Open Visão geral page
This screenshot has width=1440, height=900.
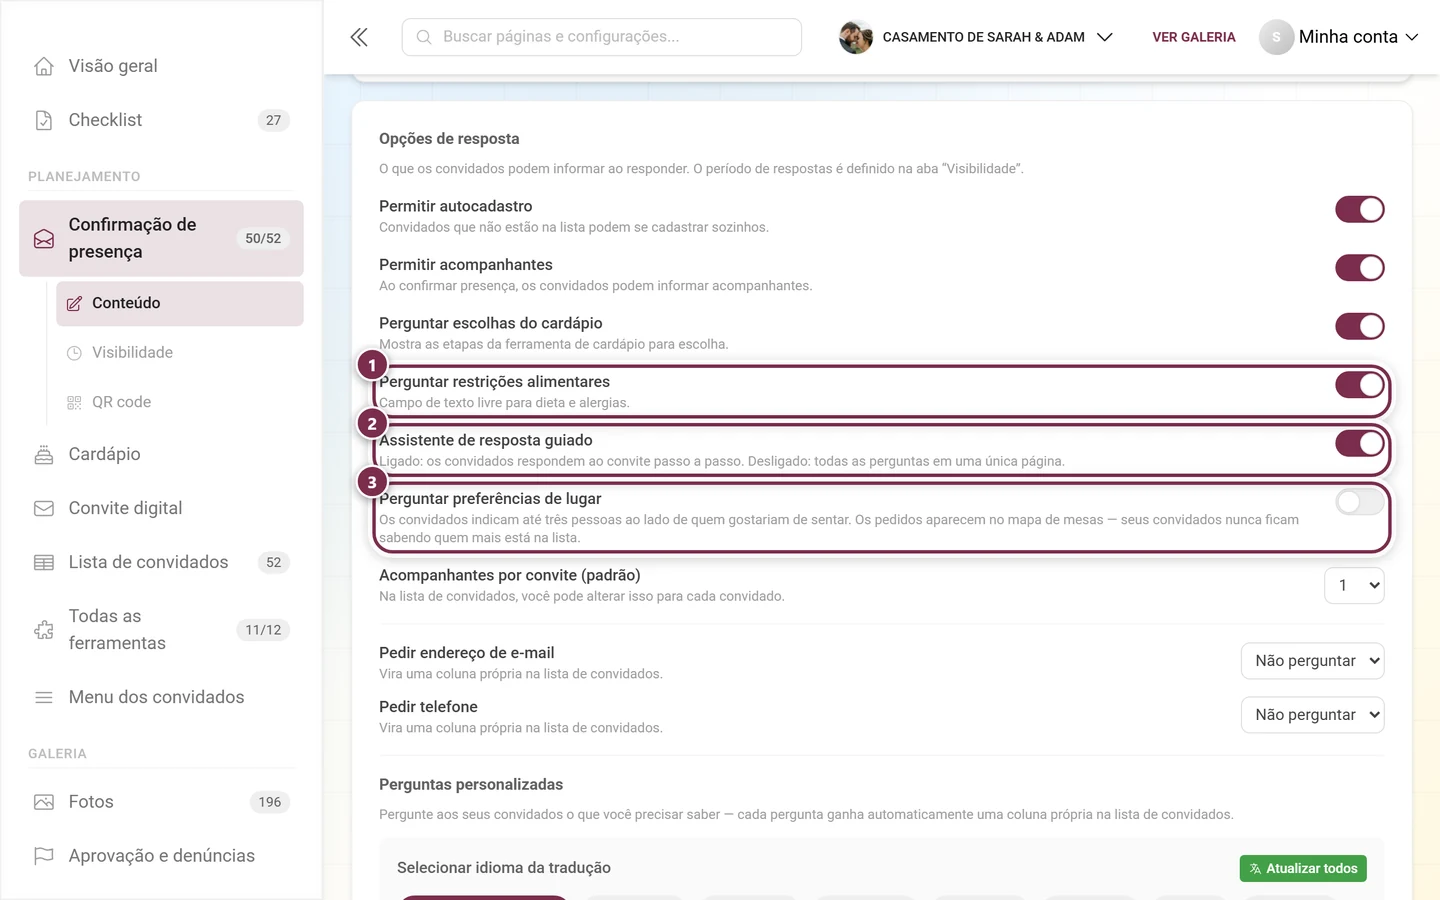pos(161,66)
